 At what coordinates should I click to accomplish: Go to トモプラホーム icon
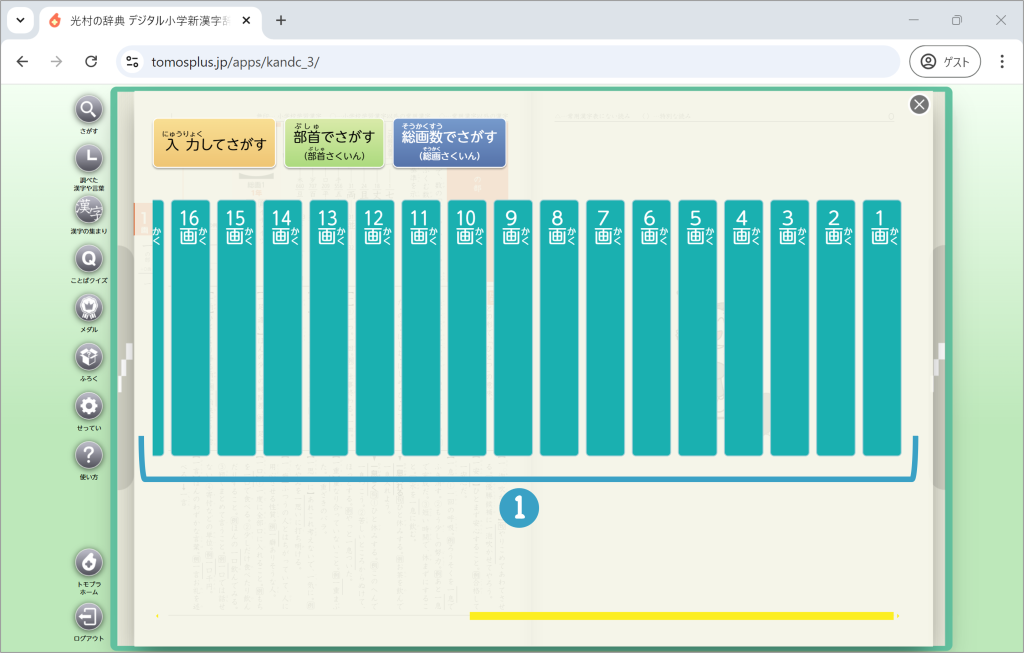pyautogui.click(x=89, y=562)
